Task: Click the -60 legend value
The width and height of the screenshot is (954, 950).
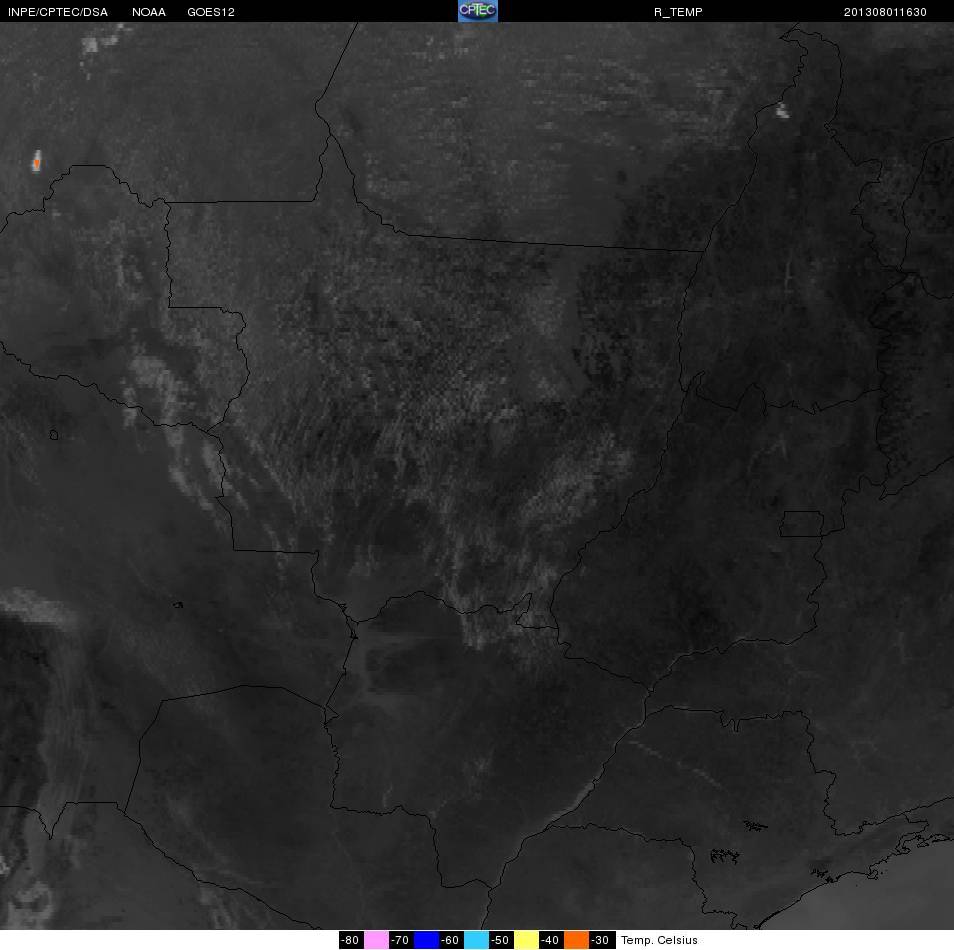Action: click(x=451, y=940)
